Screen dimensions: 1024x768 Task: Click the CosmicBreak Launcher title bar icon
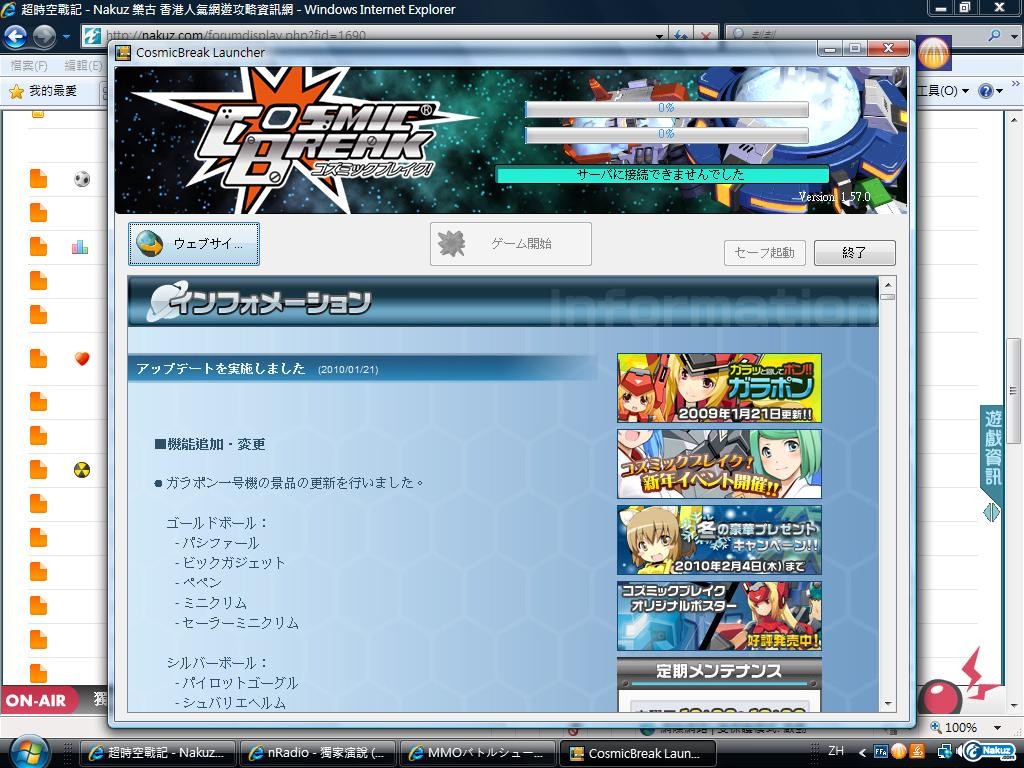pos(123,53)
